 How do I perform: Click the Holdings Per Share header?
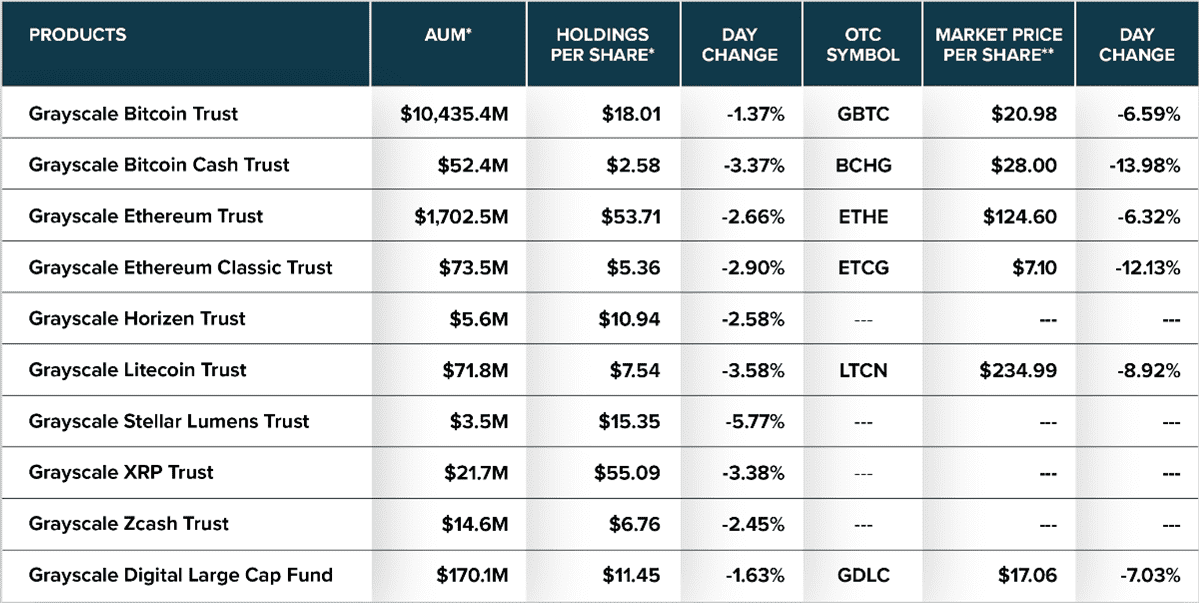[x=603, y=45]
